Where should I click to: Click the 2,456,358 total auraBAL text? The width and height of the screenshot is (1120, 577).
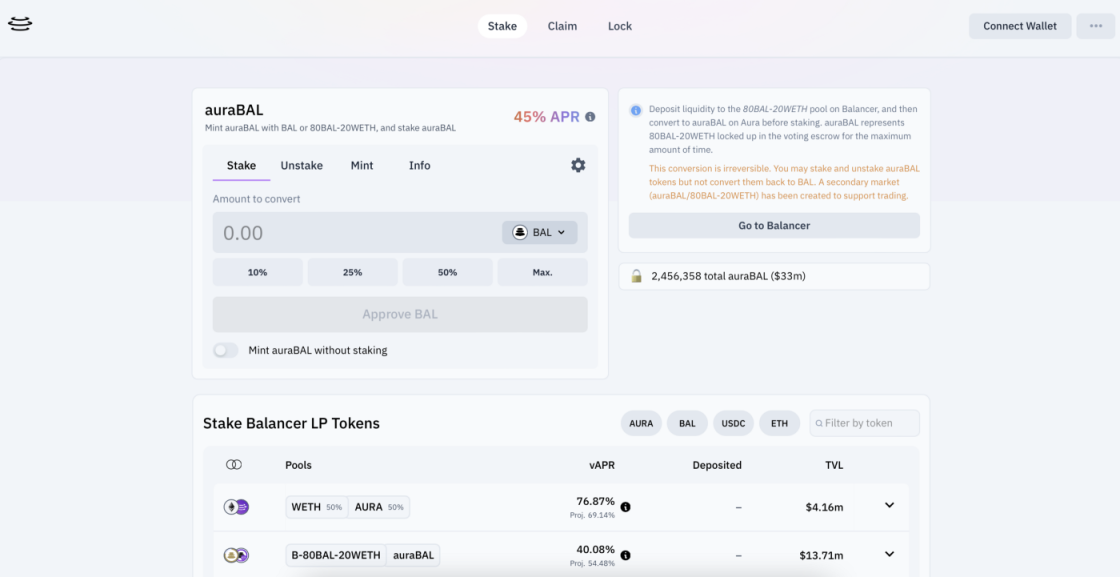pyautogui.click(x=729, y=276)
